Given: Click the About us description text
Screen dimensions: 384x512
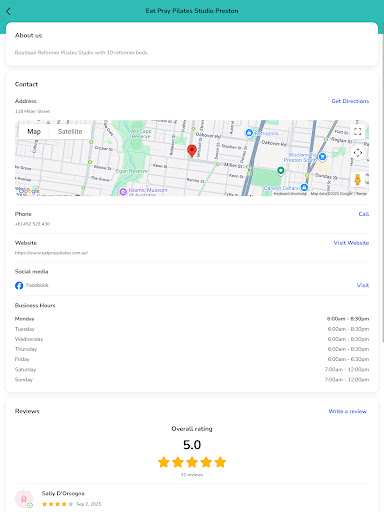Looking at the screenshot, I should pyautogui.click(x=81, y=53).
